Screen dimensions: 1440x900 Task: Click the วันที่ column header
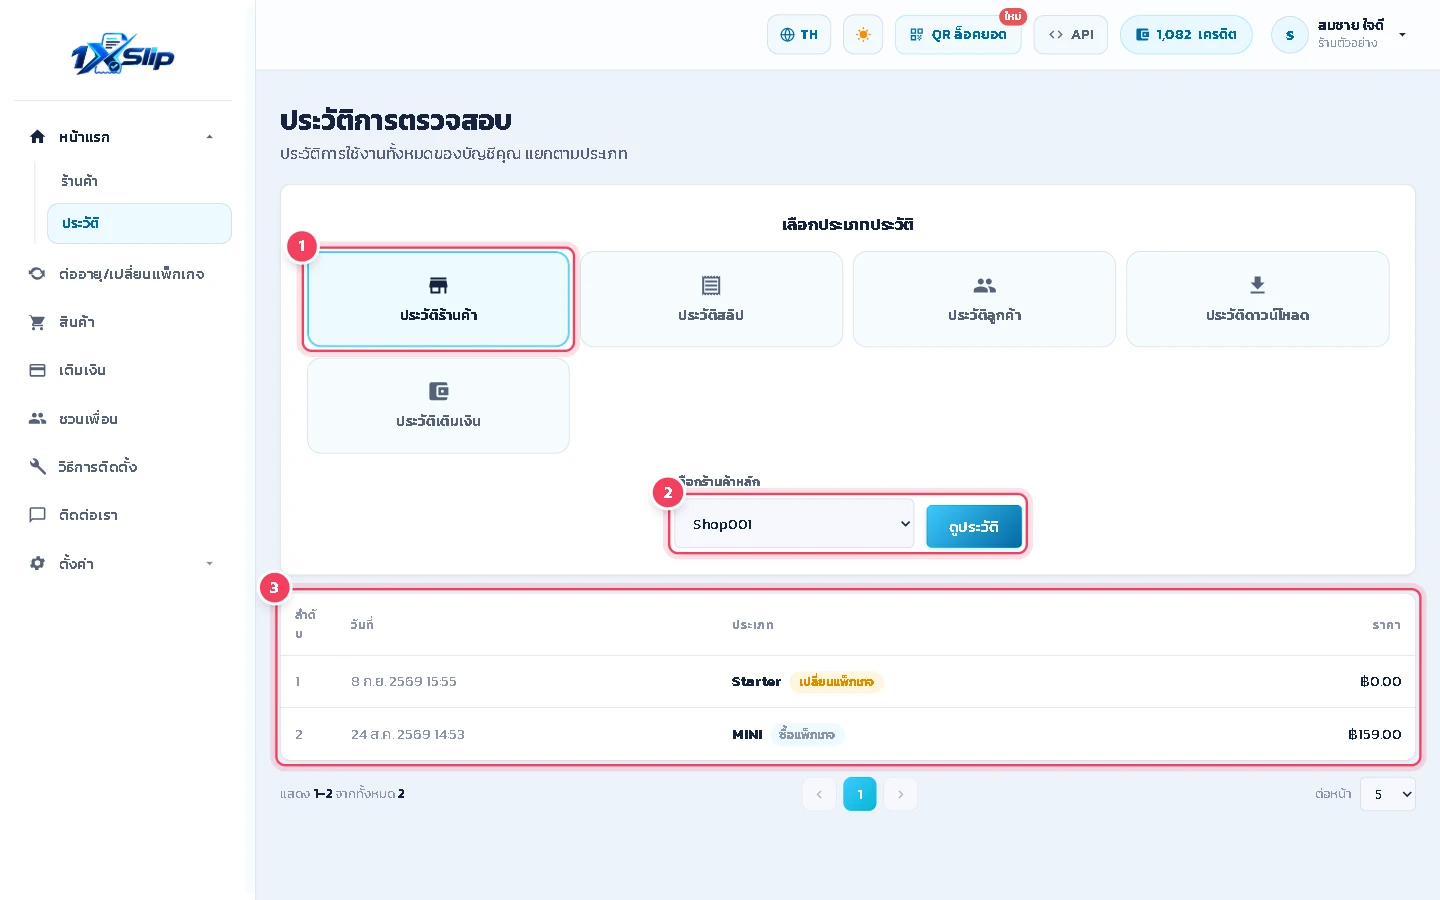tap(362, 625)
